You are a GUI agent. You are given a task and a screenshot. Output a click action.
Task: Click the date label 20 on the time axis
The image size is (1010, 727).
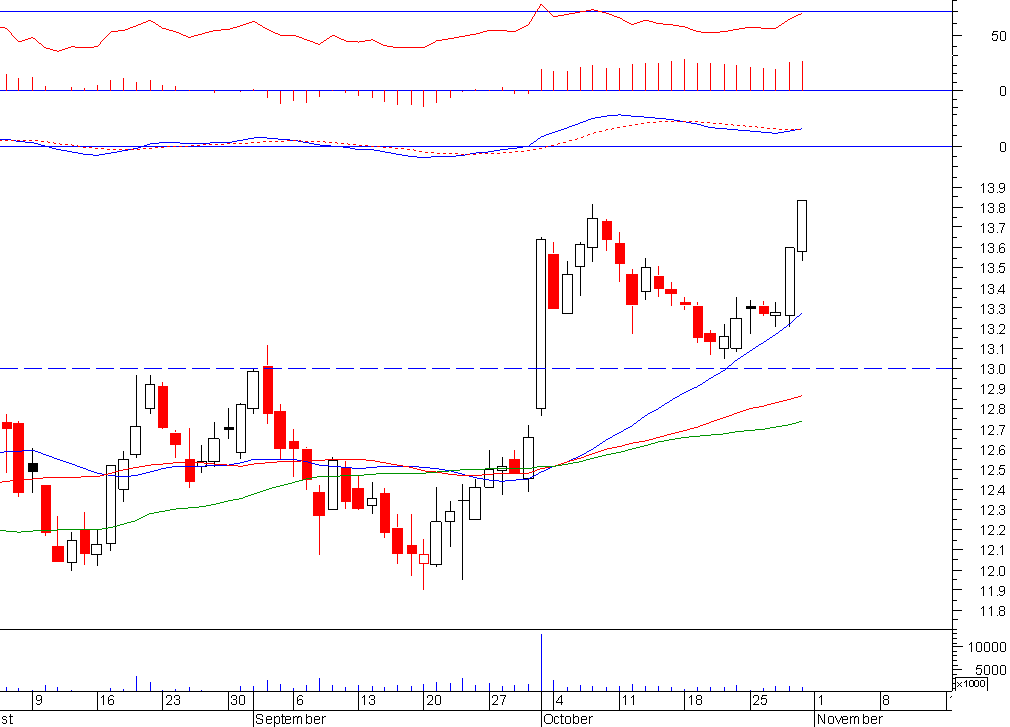point(434,700)
